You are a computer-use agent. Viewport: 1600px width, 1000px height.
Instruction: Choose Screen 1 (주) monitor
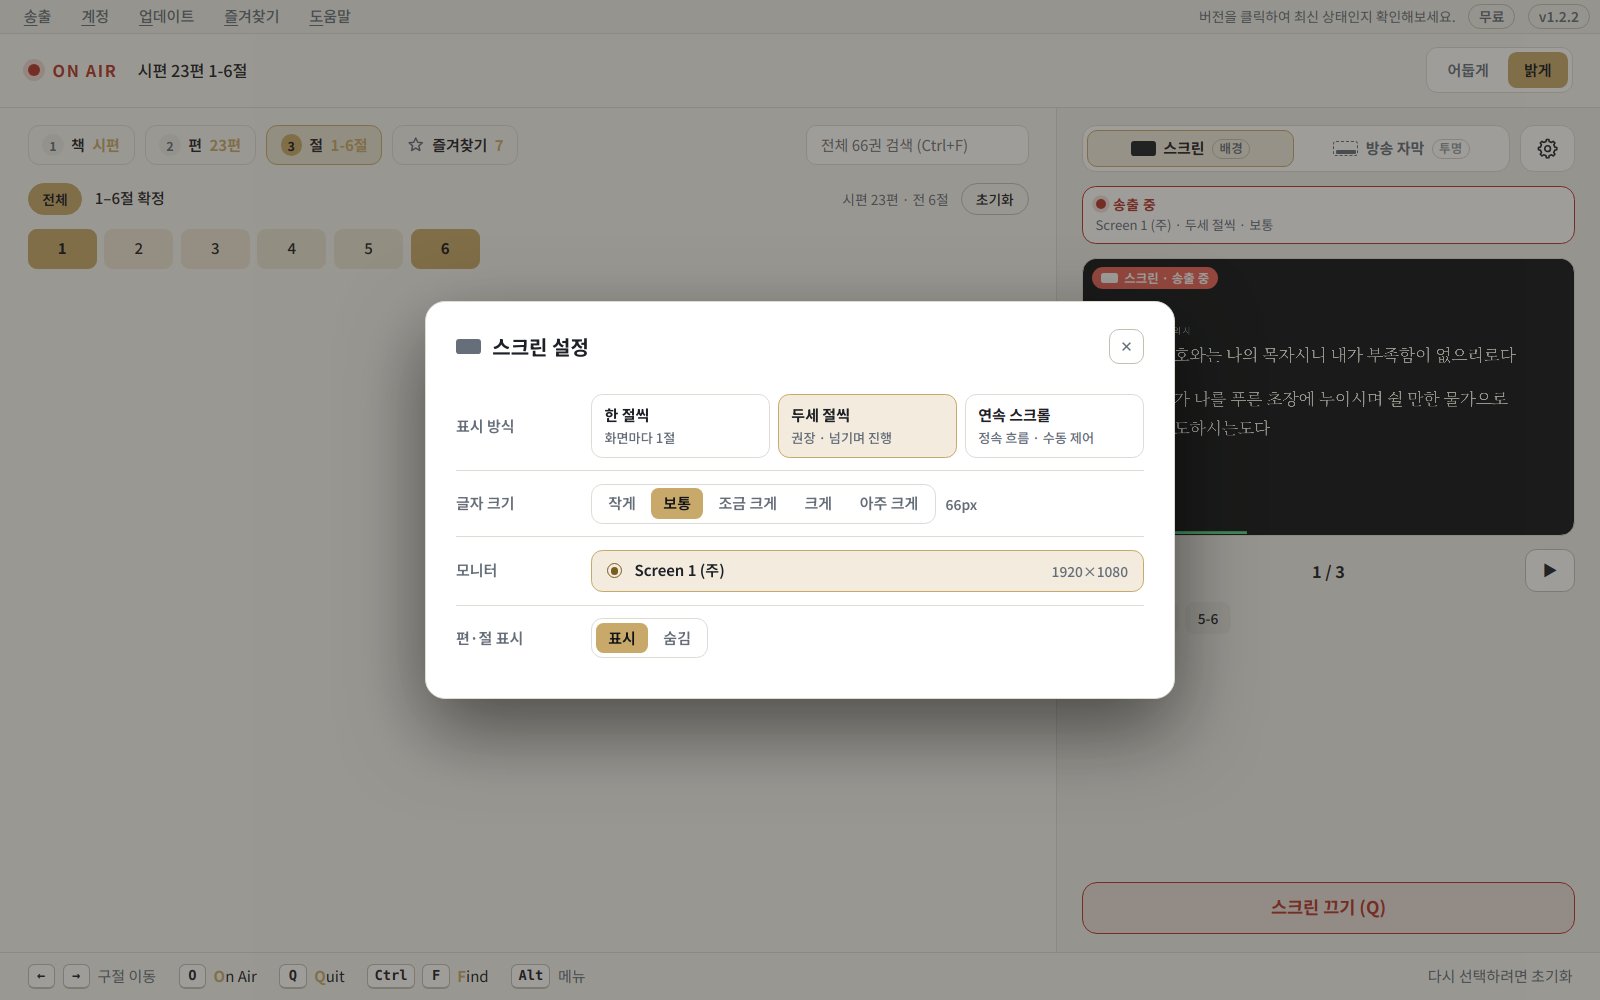click(x=867, y=571)
